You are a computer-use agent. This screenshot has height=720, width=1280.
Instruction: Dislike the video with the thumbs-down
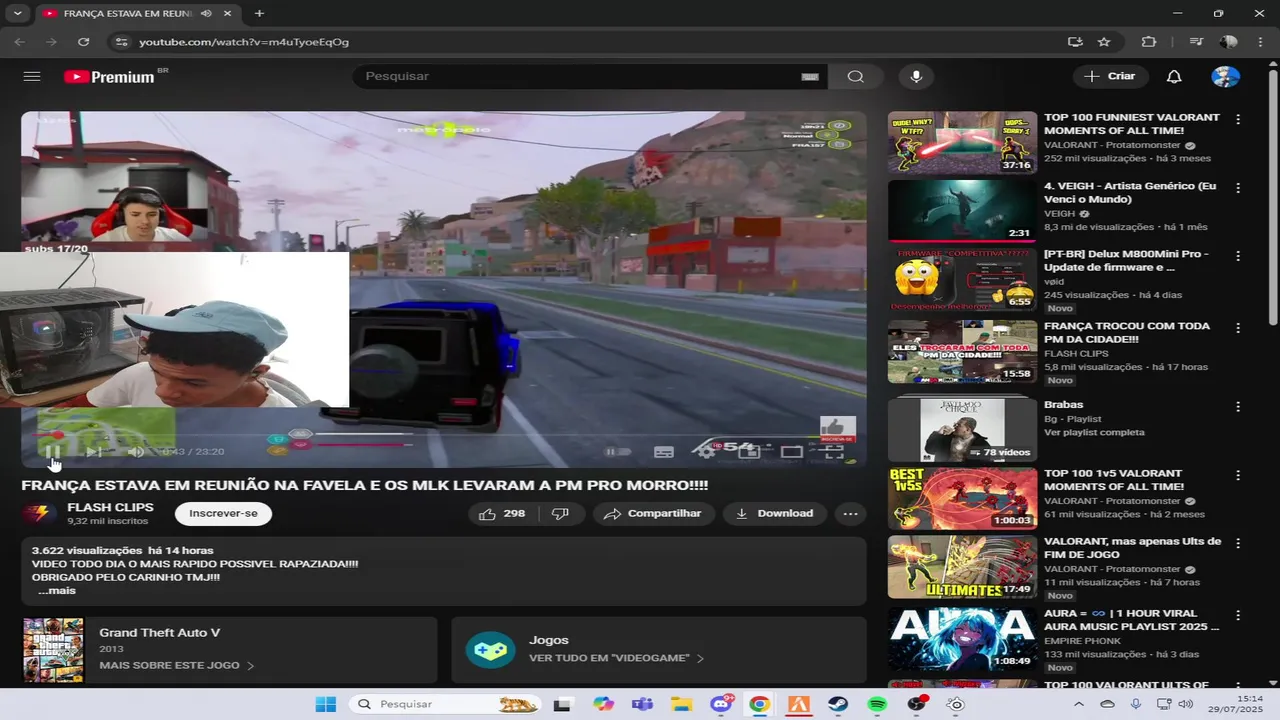coord(561,513)
